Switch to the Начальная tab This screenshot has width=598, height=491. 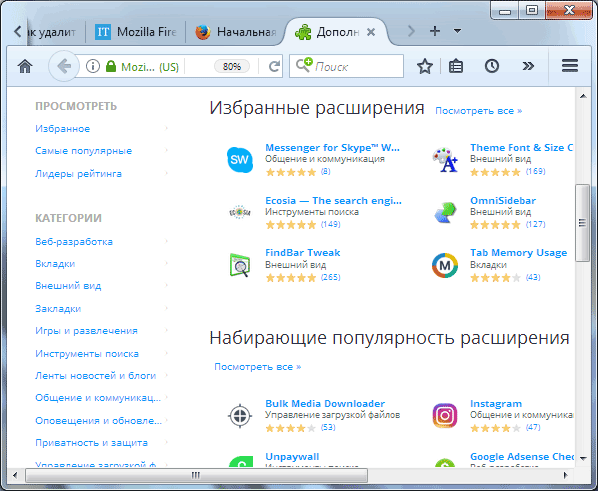236,32
